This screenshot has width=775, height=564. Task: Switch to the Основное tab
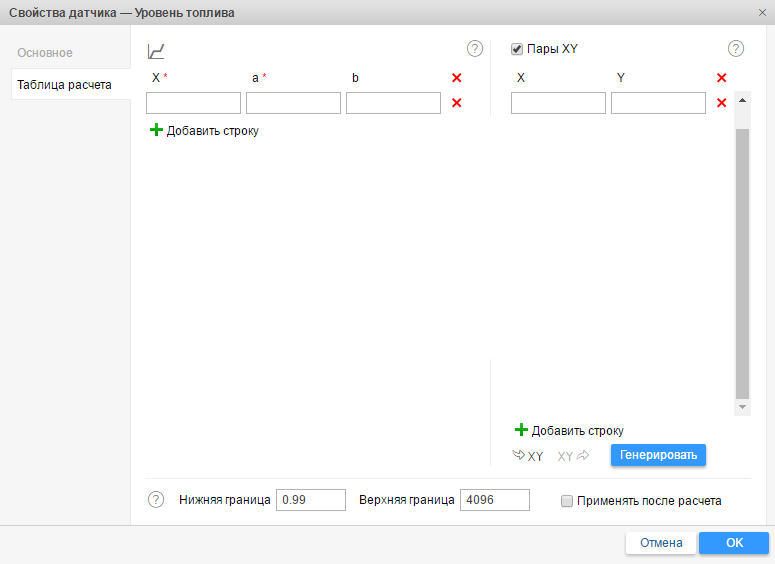point(45,52)
